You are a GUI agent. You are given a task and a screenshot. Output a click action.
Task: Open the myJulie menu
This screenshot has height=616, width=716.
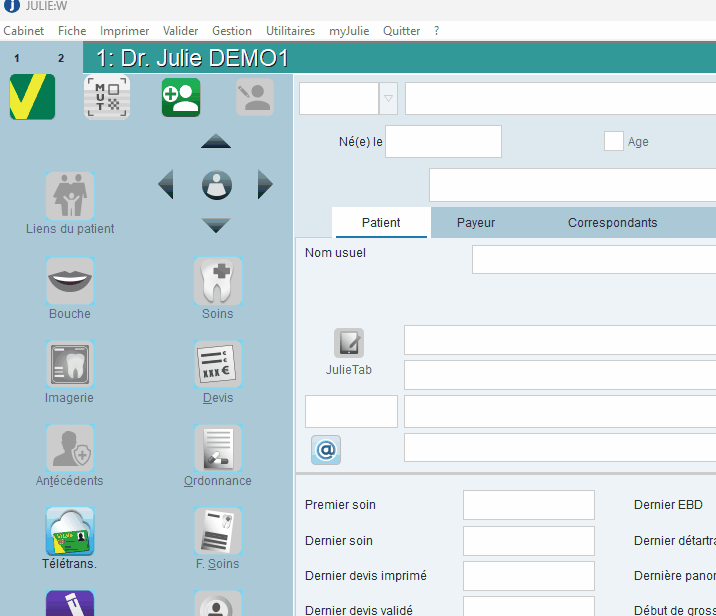tap(349, 31)
